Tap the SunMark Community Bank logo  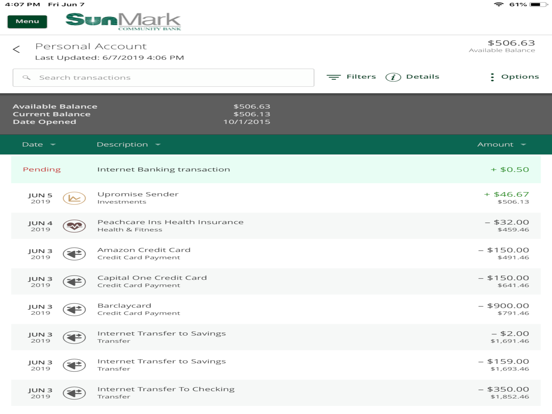[x=123, y=21]
